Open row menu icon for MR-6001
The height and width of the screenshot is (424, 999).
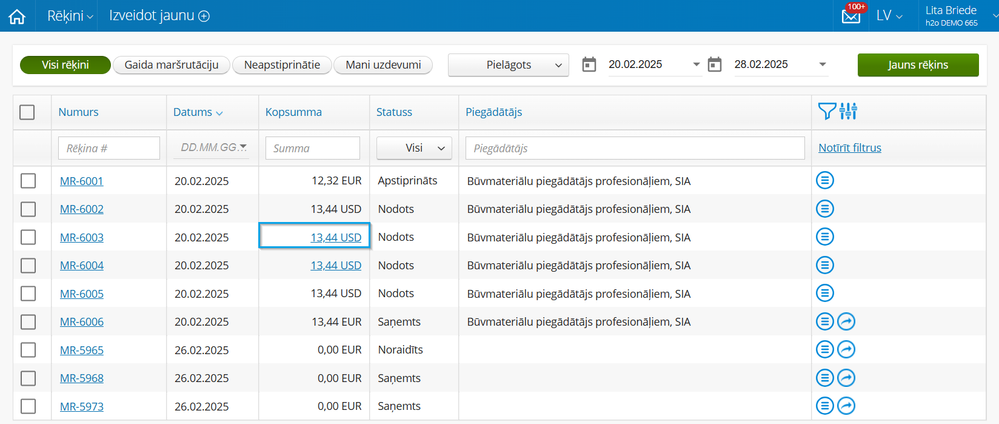[x=825, y=181]
